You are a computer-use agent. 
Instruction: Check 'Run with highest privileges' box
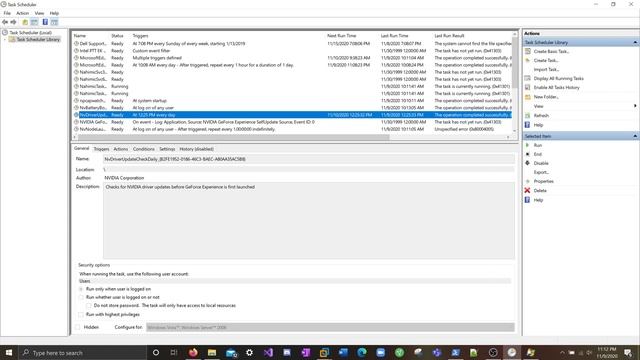pyautogui.click(x=81, y=315)
